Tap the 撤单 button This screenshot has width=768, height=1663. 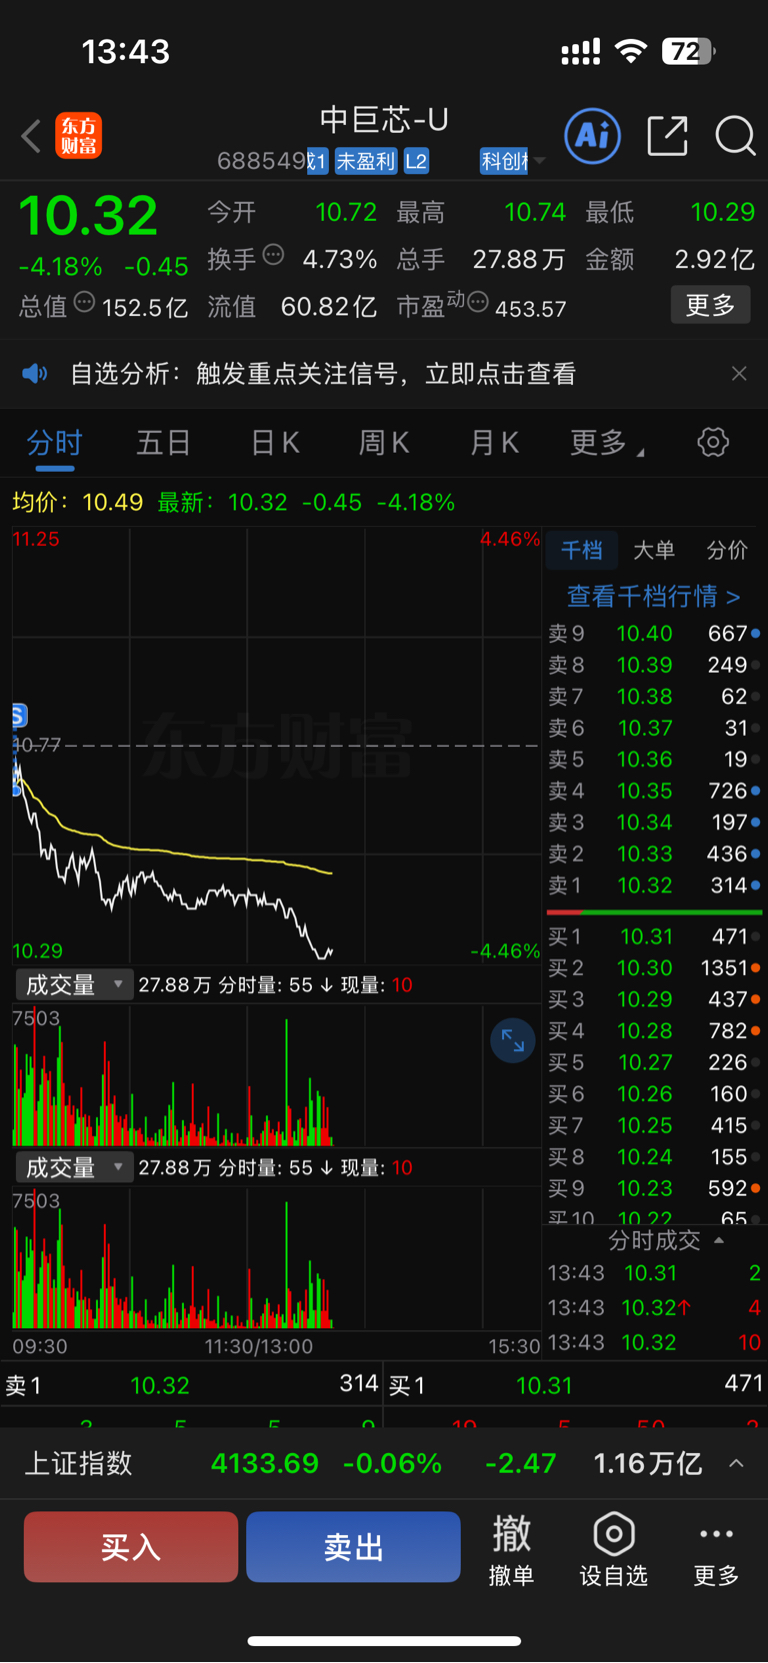[x=511, y=1548]
